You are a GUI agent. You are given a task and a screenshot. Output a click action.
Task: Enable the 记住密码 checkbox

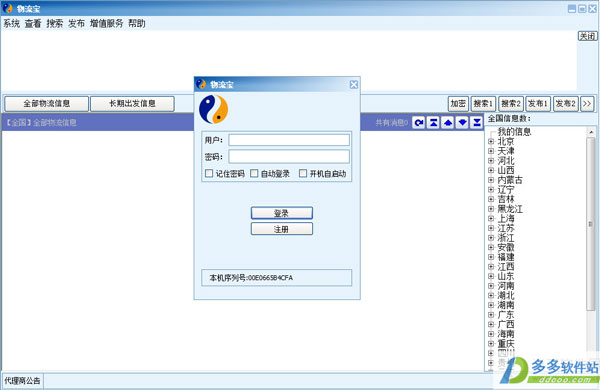pyautogui.click(x=209, y=173)
